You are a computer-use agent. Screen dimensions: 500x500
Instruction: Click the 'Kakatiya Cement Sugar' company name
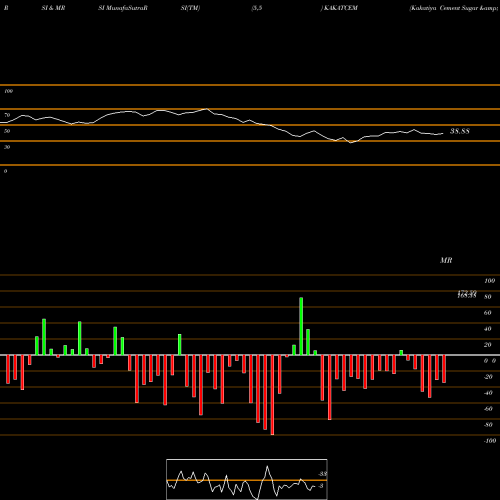coord(444,8)
